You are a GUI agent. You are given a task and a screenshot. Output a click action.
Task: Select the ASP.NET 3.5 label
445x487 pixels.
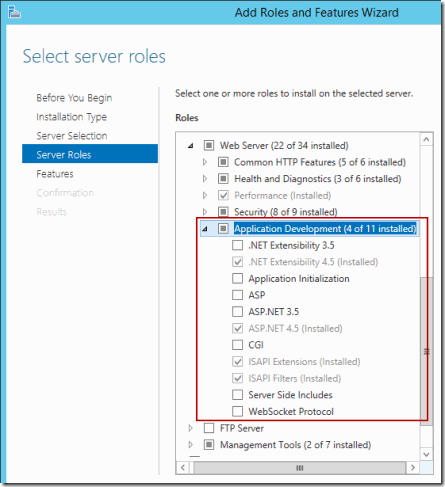click(x=273, y=312)
